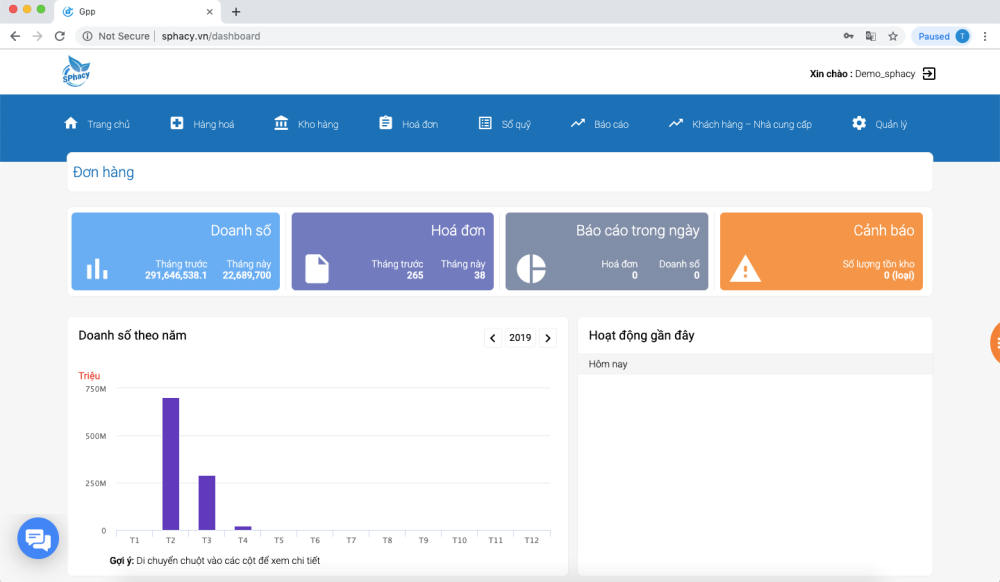Click the Hoạt động gần đây heading
This screenshot has height=582, width=1000.
642,335
